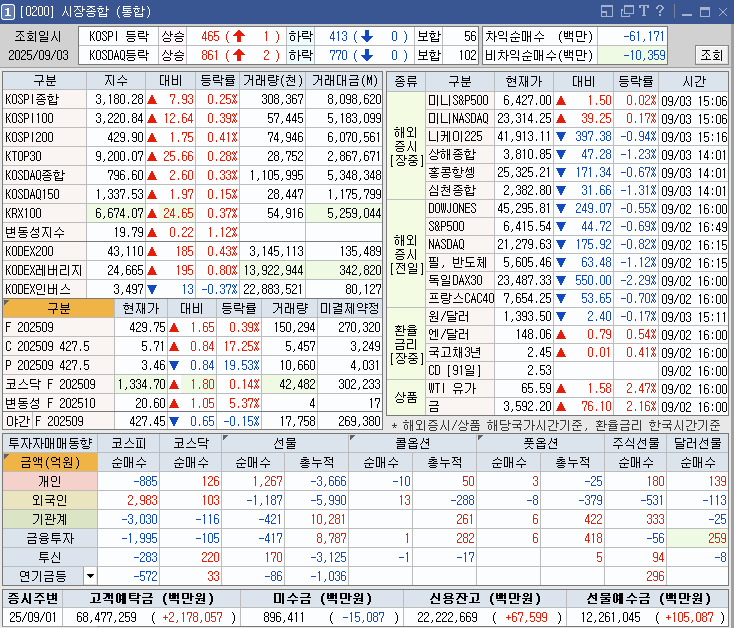734x628 pixels.
Task: Toggle the 금액(억원) unit header
Action: (x=50, y=462)
